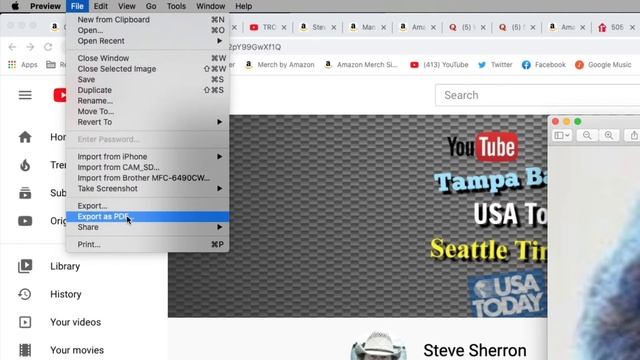Switch to the first Quora (5) tab
Screen dimensions: 640x360
point(460,27)
